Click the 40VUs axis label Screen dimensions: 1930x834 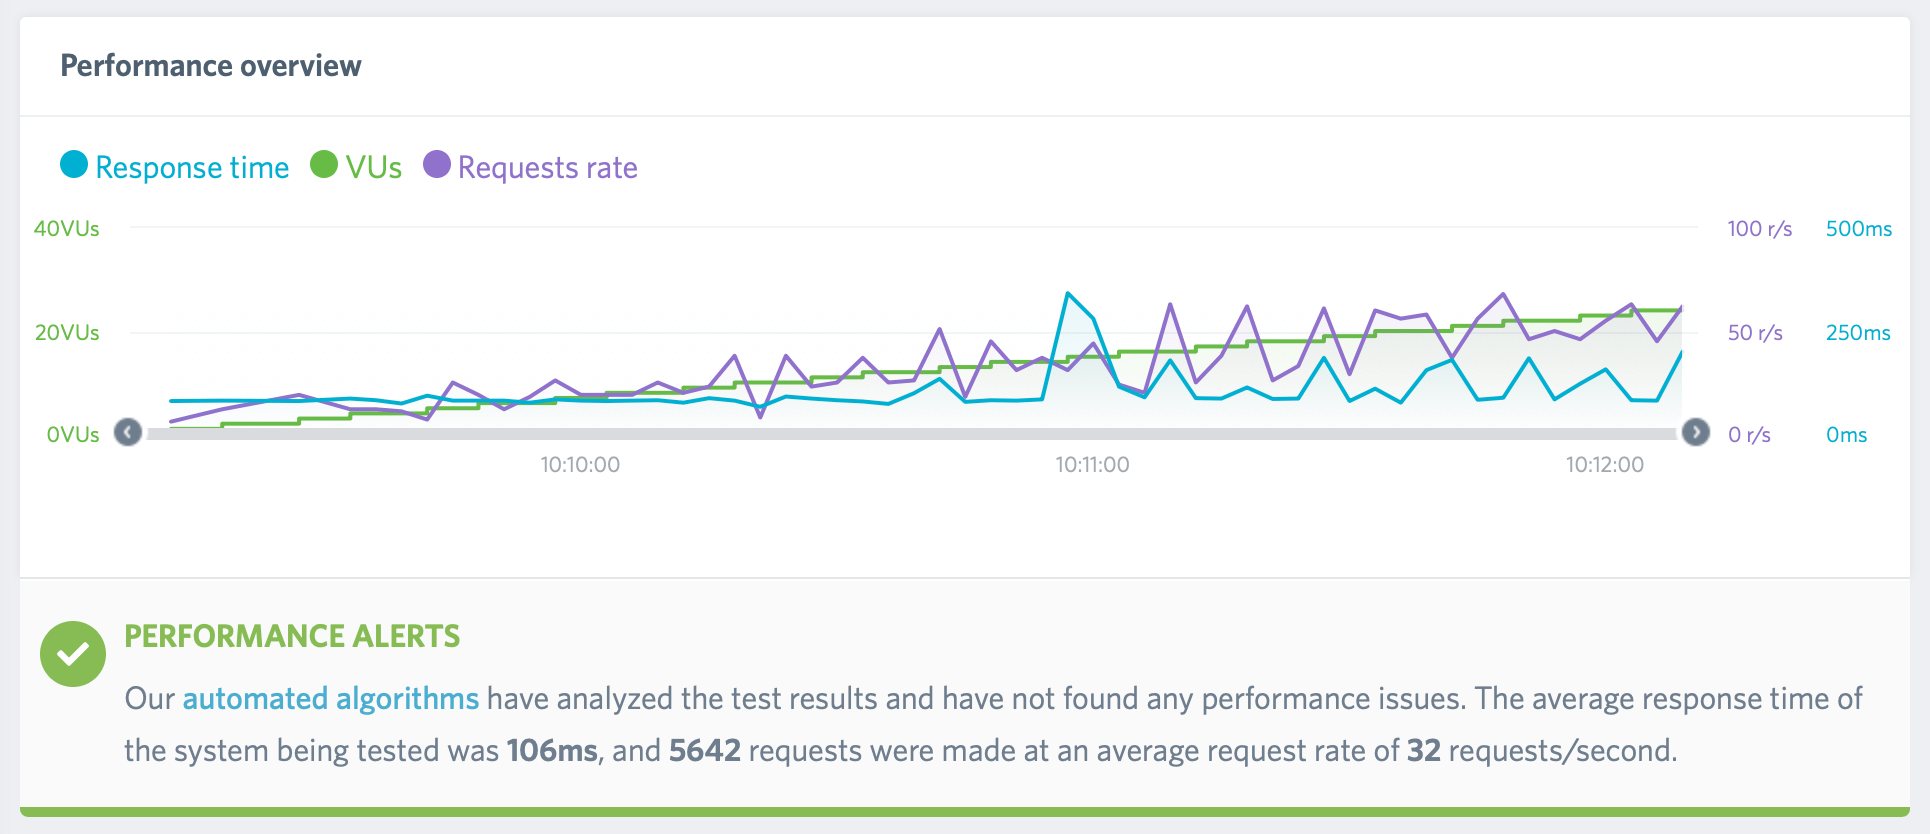click(67, 228)
